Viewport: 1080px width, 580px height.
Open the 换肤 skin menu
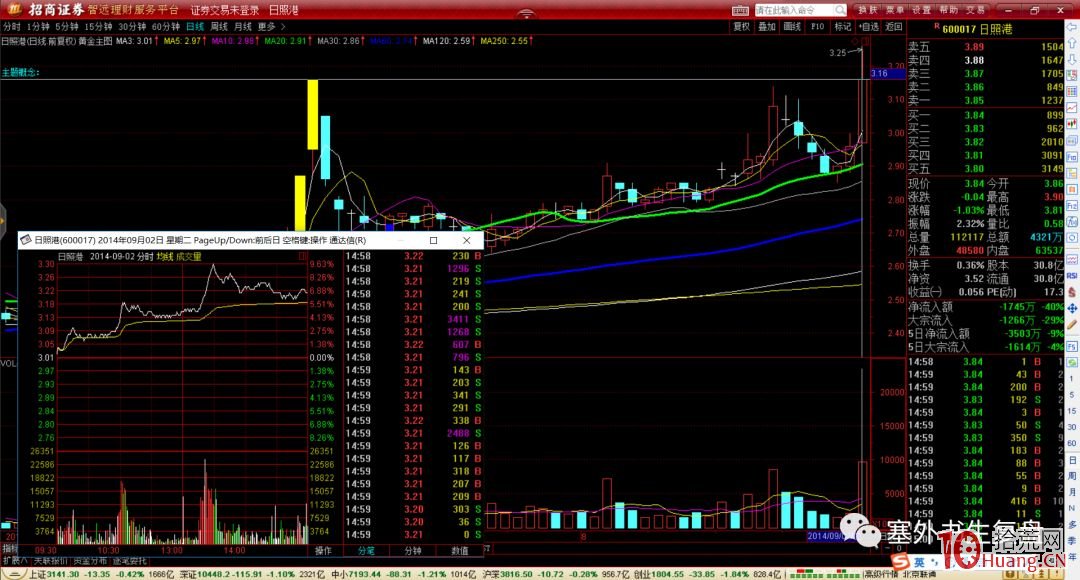tap(868, 10)
